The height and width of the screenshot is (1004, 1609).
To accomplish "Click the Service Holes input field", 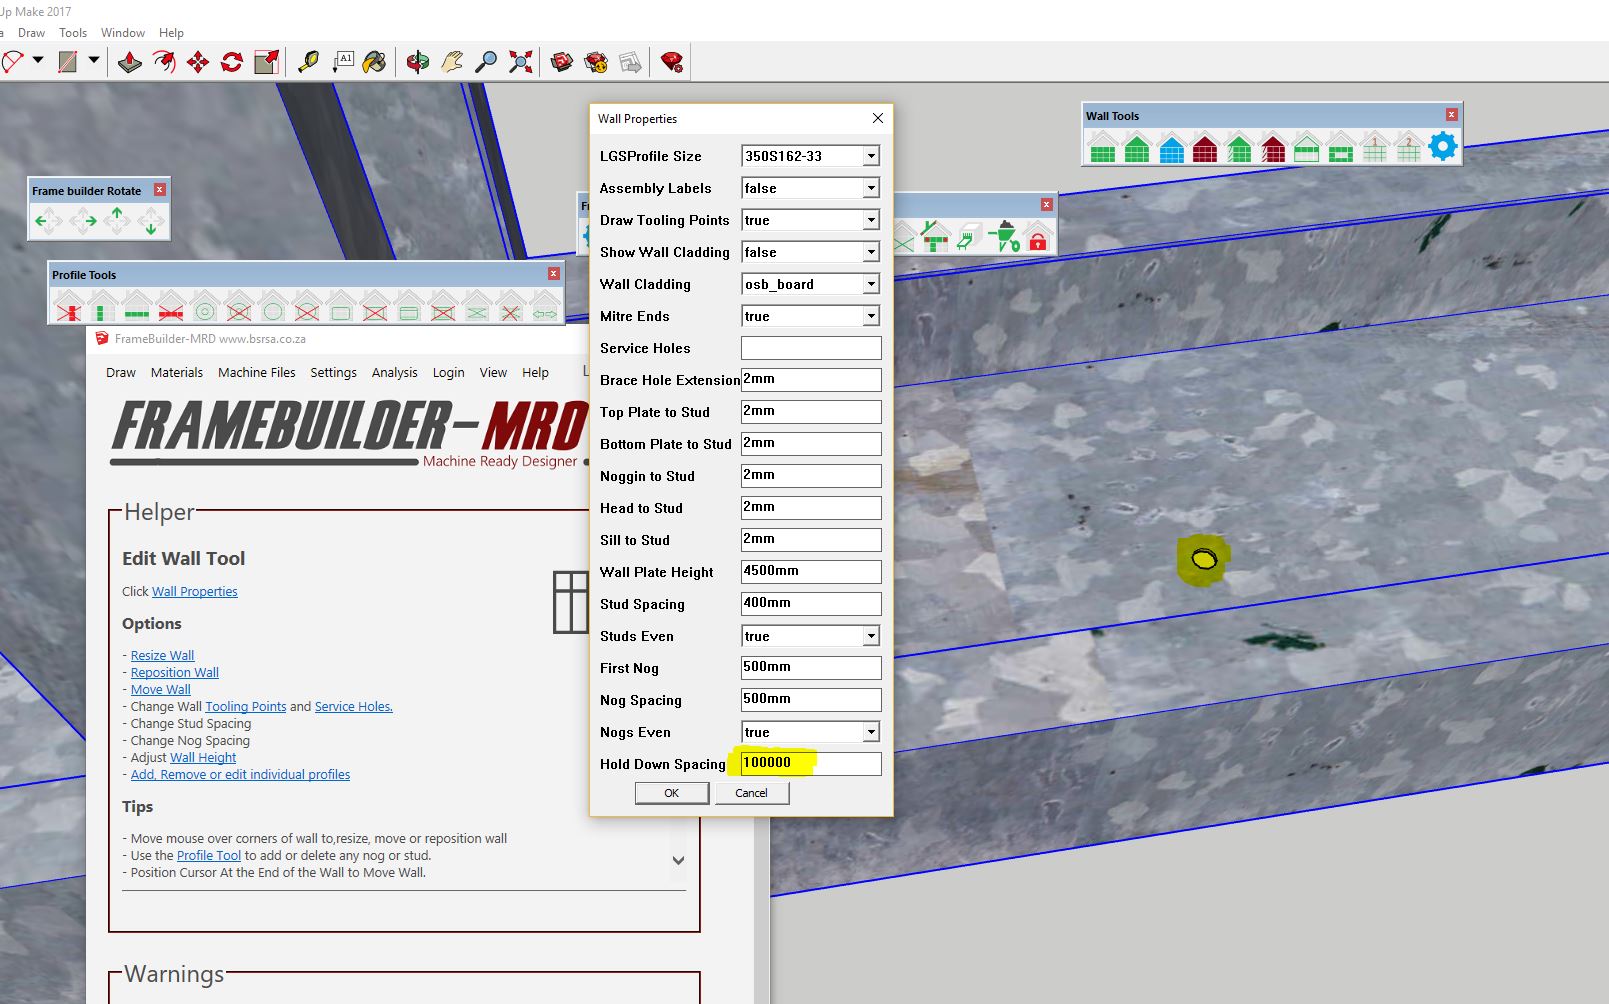I will point(811,348).
